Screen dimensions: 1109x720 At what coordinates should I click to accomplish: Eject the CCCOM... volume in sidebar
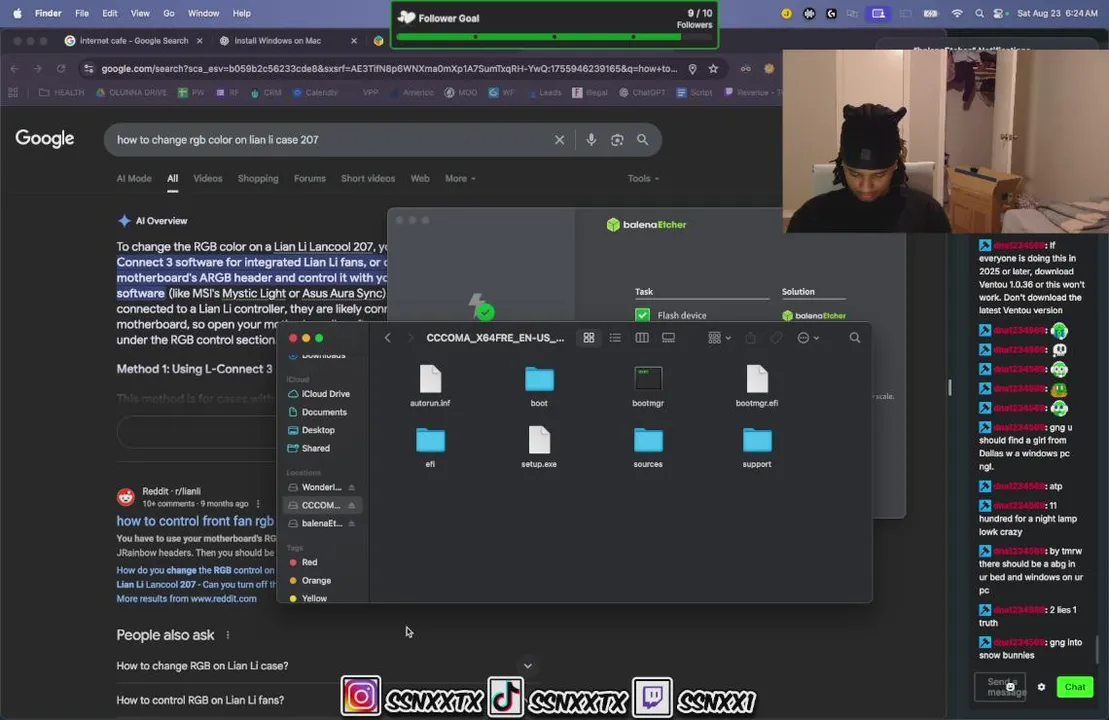click(x=352, y=505)
